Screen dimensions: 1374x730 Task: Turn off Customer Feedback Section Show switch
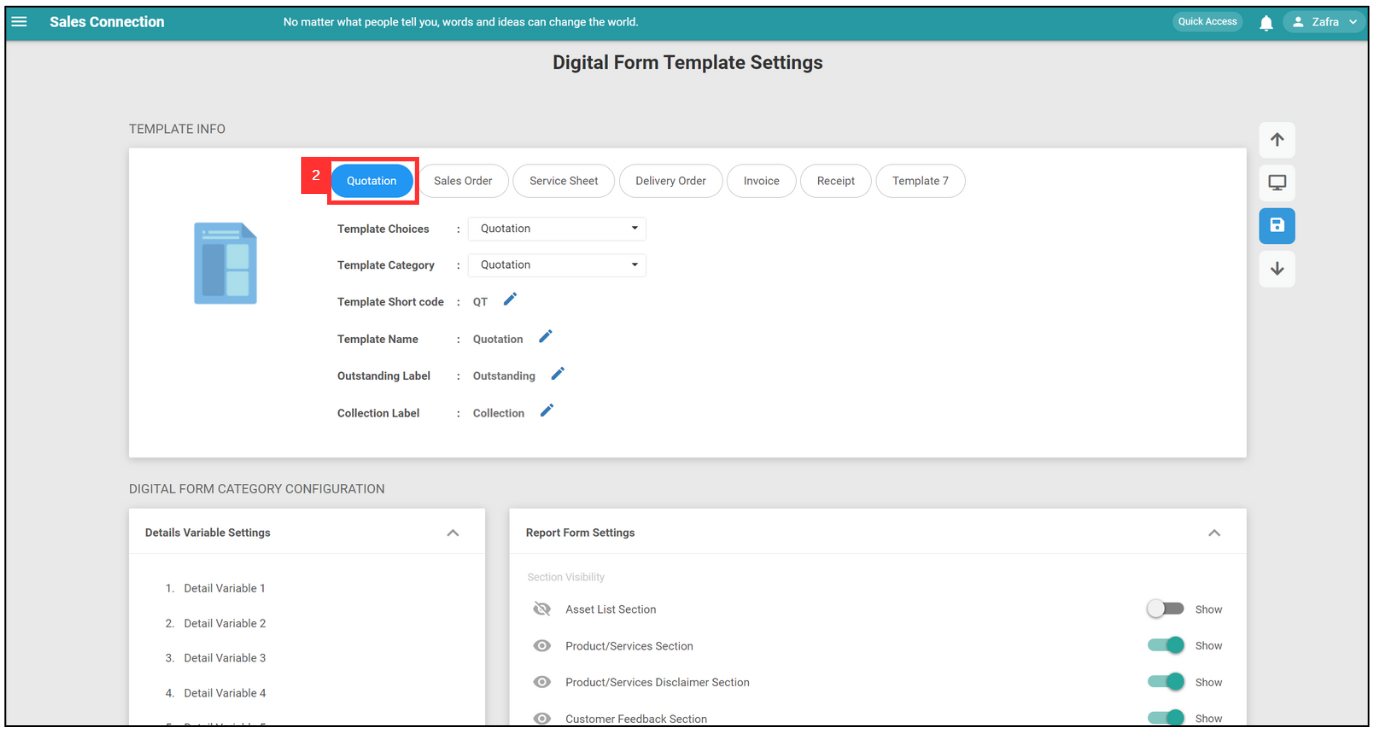[1165, 717]
